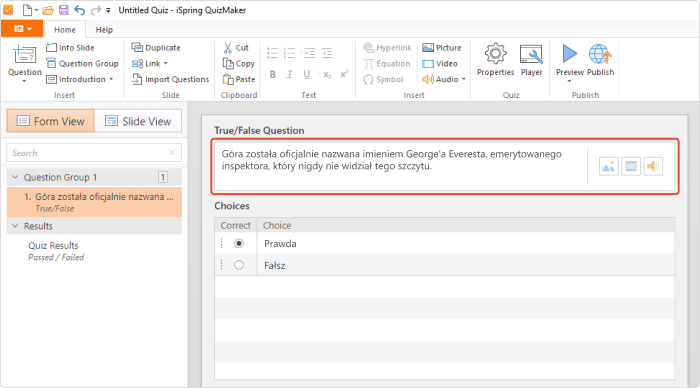Grab the drag handle of Prawda row
Screen dimensions: 700x388
click(221, 243)
